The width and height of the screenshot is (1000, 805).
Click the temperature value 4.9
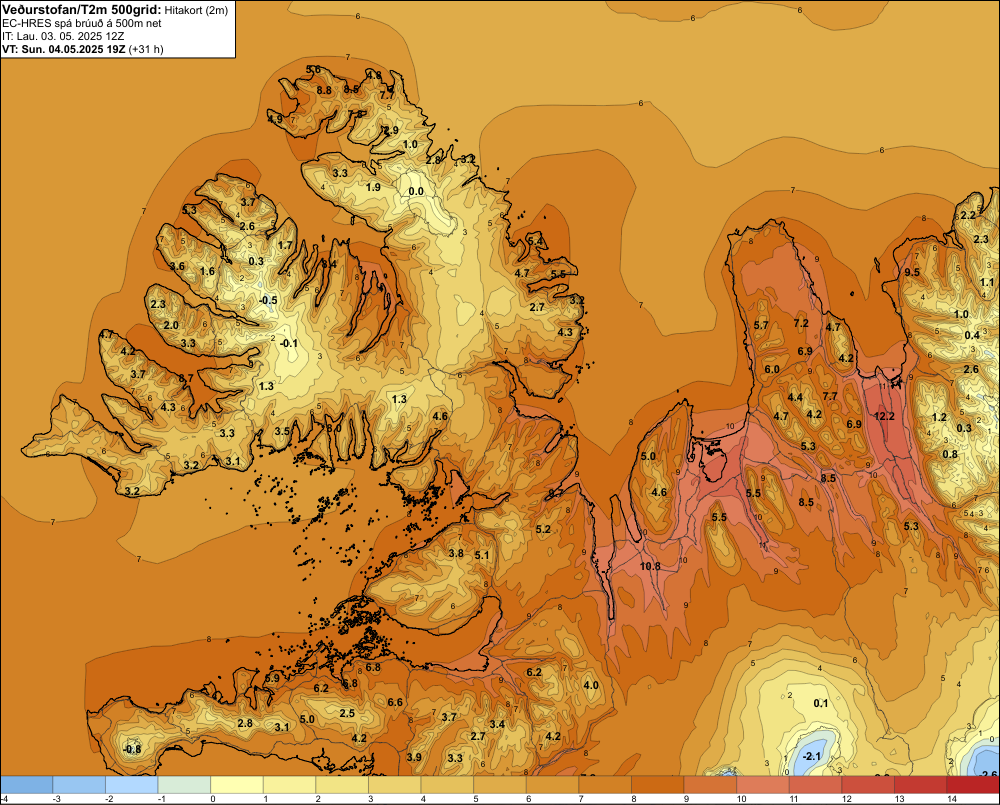[x=275, y=119]
